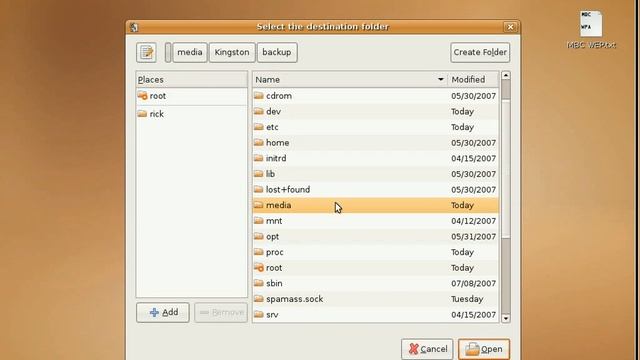Click the folder icon next to mnt
The width and height of the screenshot is (640, 360).
[259, 220]
